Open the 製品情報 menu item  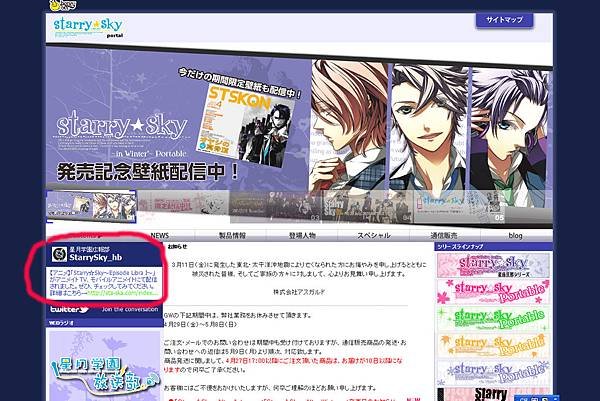tap(232, 235)
